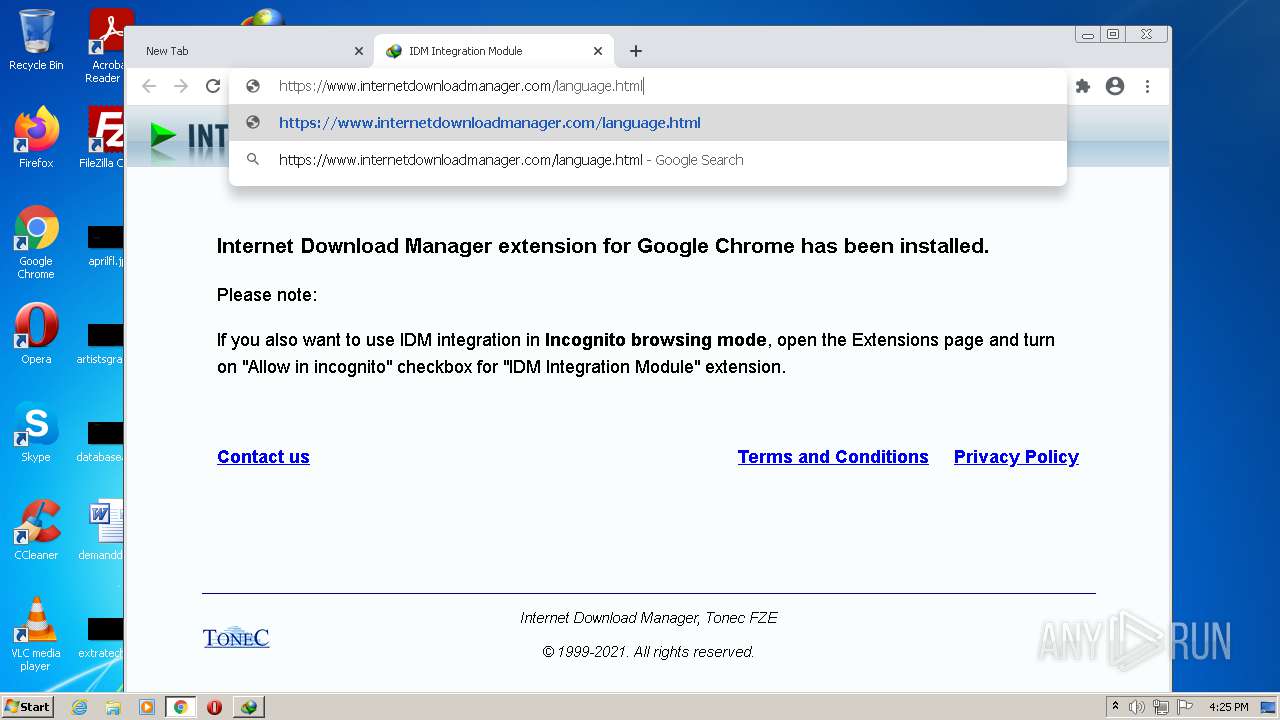Image resolution: width=1280 pixels, height=720 pixels.
Task: Open Acrobat Reader desktop shortcut
Action: (106, 46)
